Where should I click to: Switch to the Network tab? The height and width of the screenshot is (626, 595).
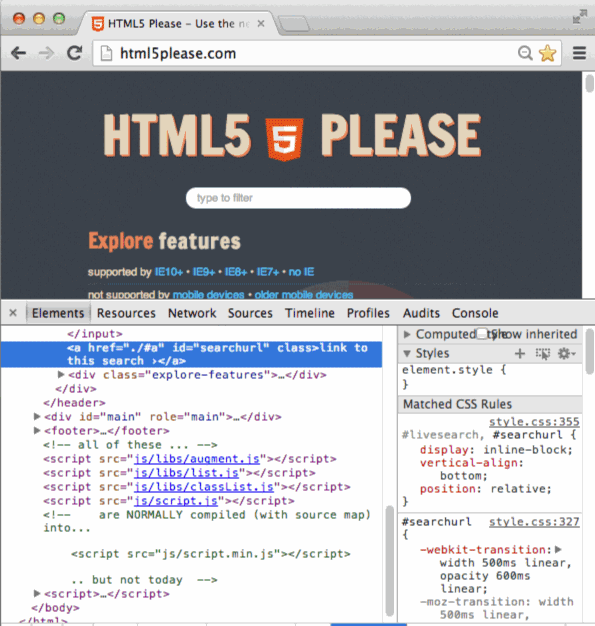coord(192,313)
